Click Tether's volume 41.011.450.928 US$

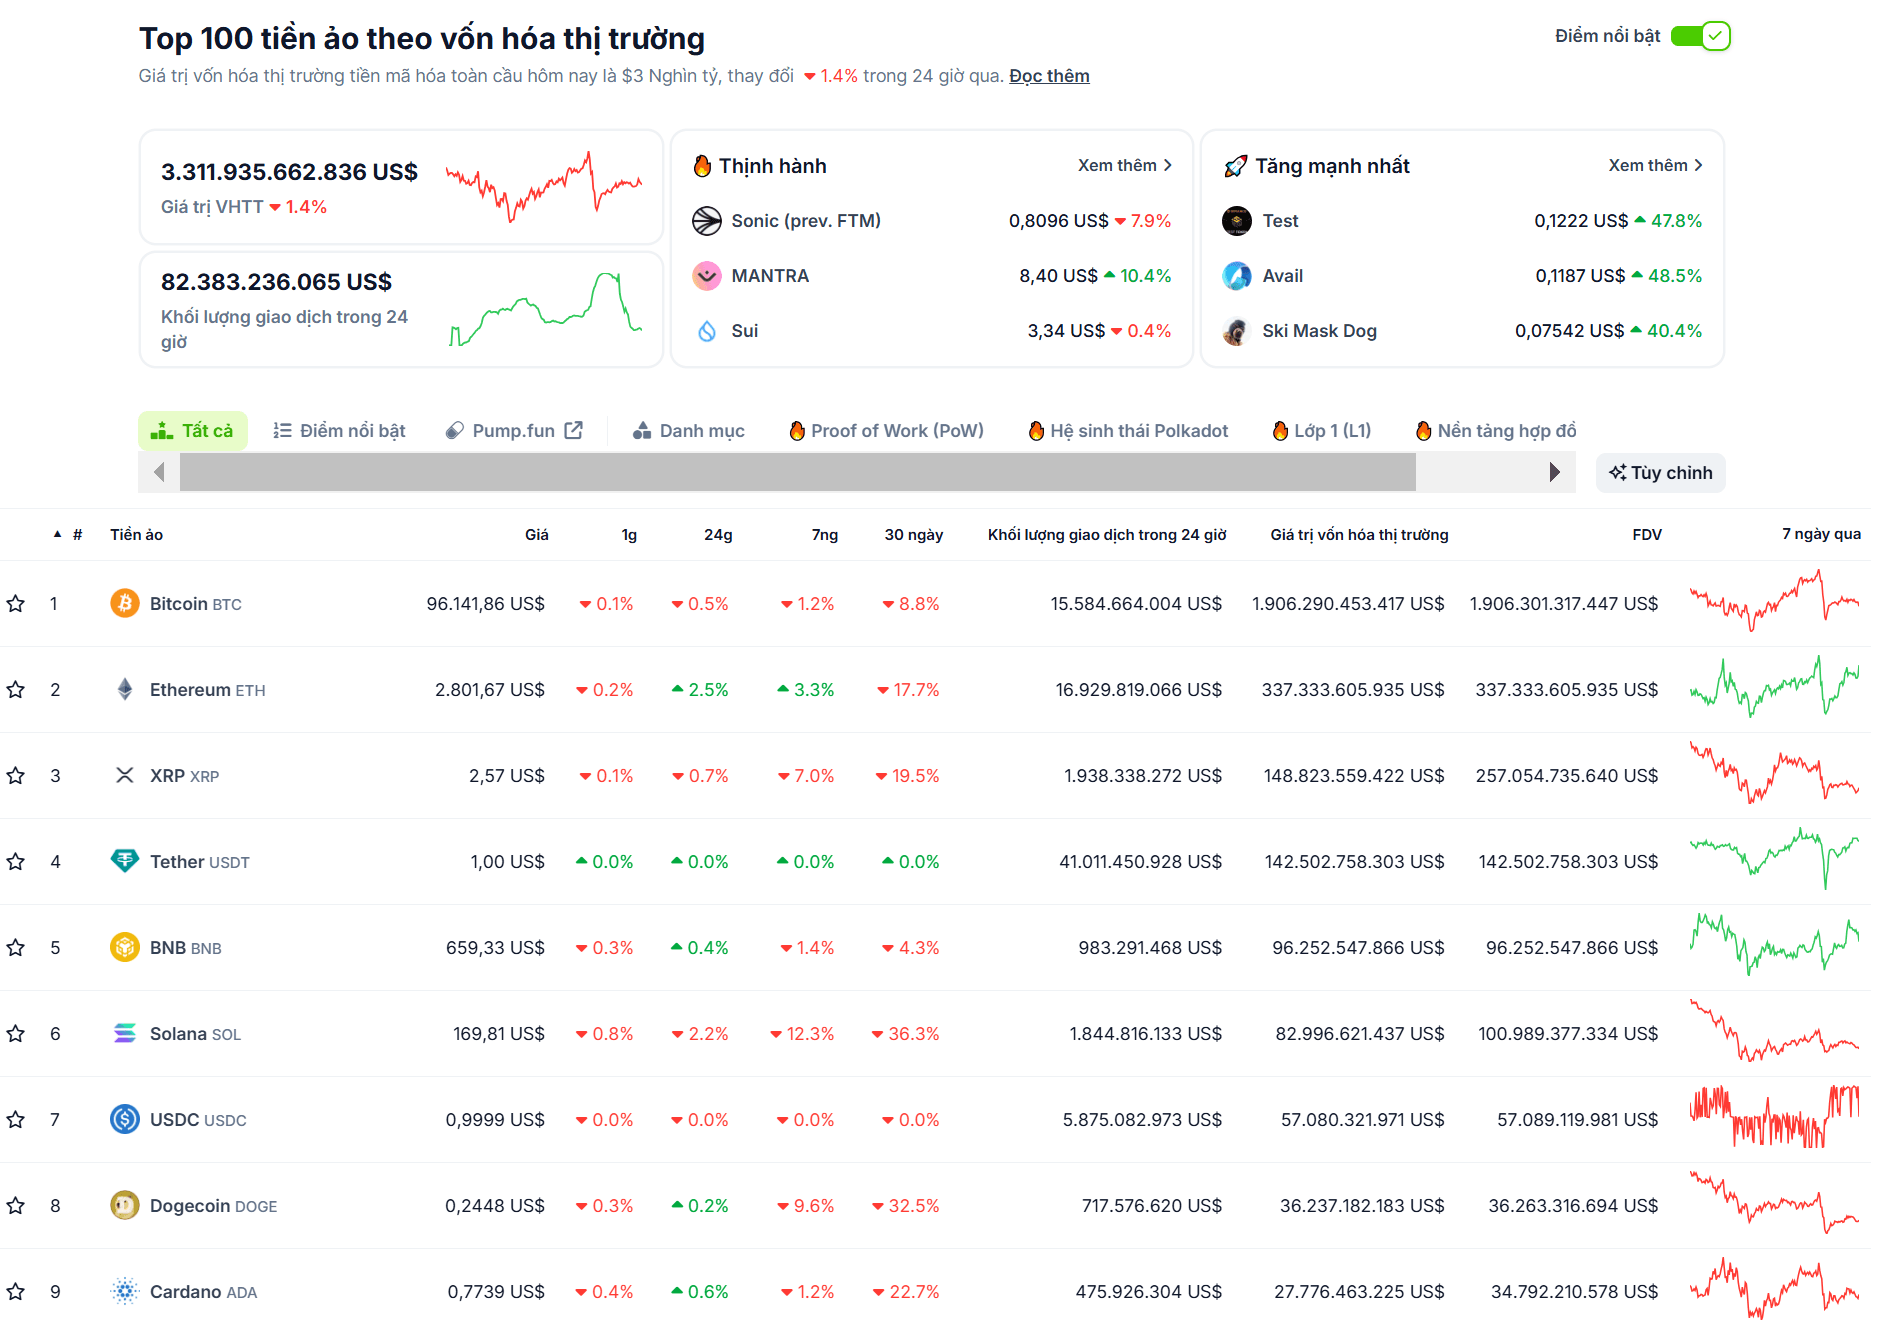point(1141,862)
